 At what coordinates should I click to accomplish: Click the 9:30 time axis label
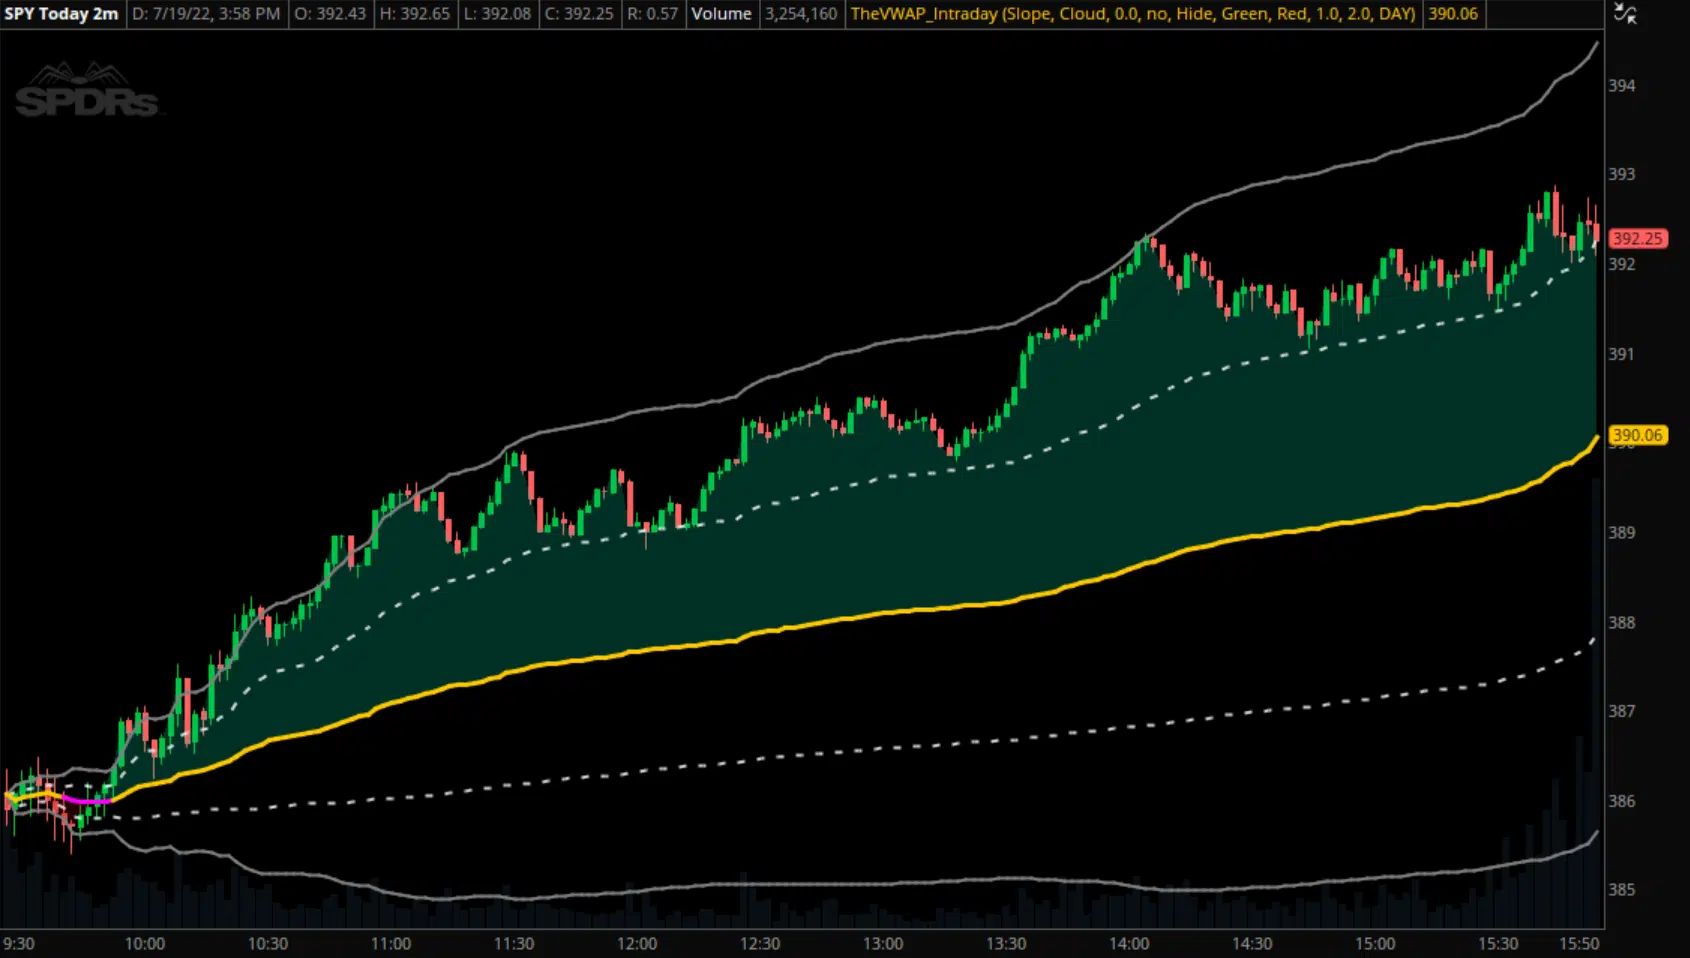[19, 943]
